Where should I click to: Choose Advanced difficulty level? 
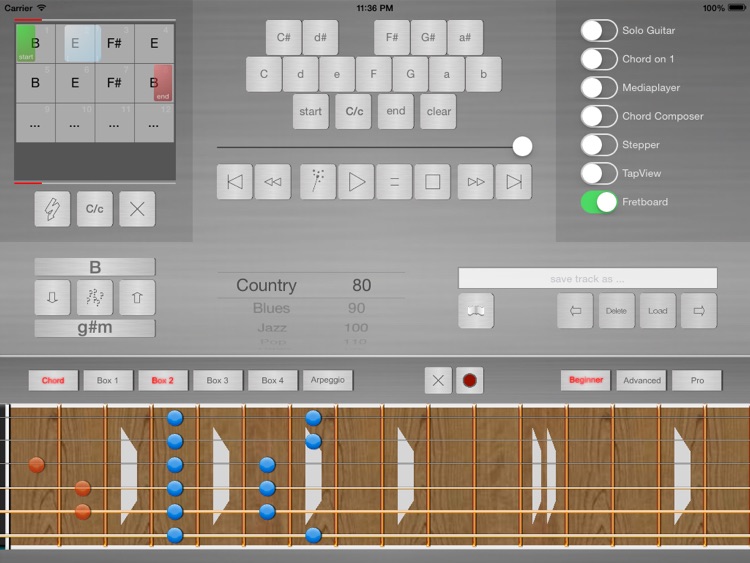pyautogui.click(x=641, y=381)
